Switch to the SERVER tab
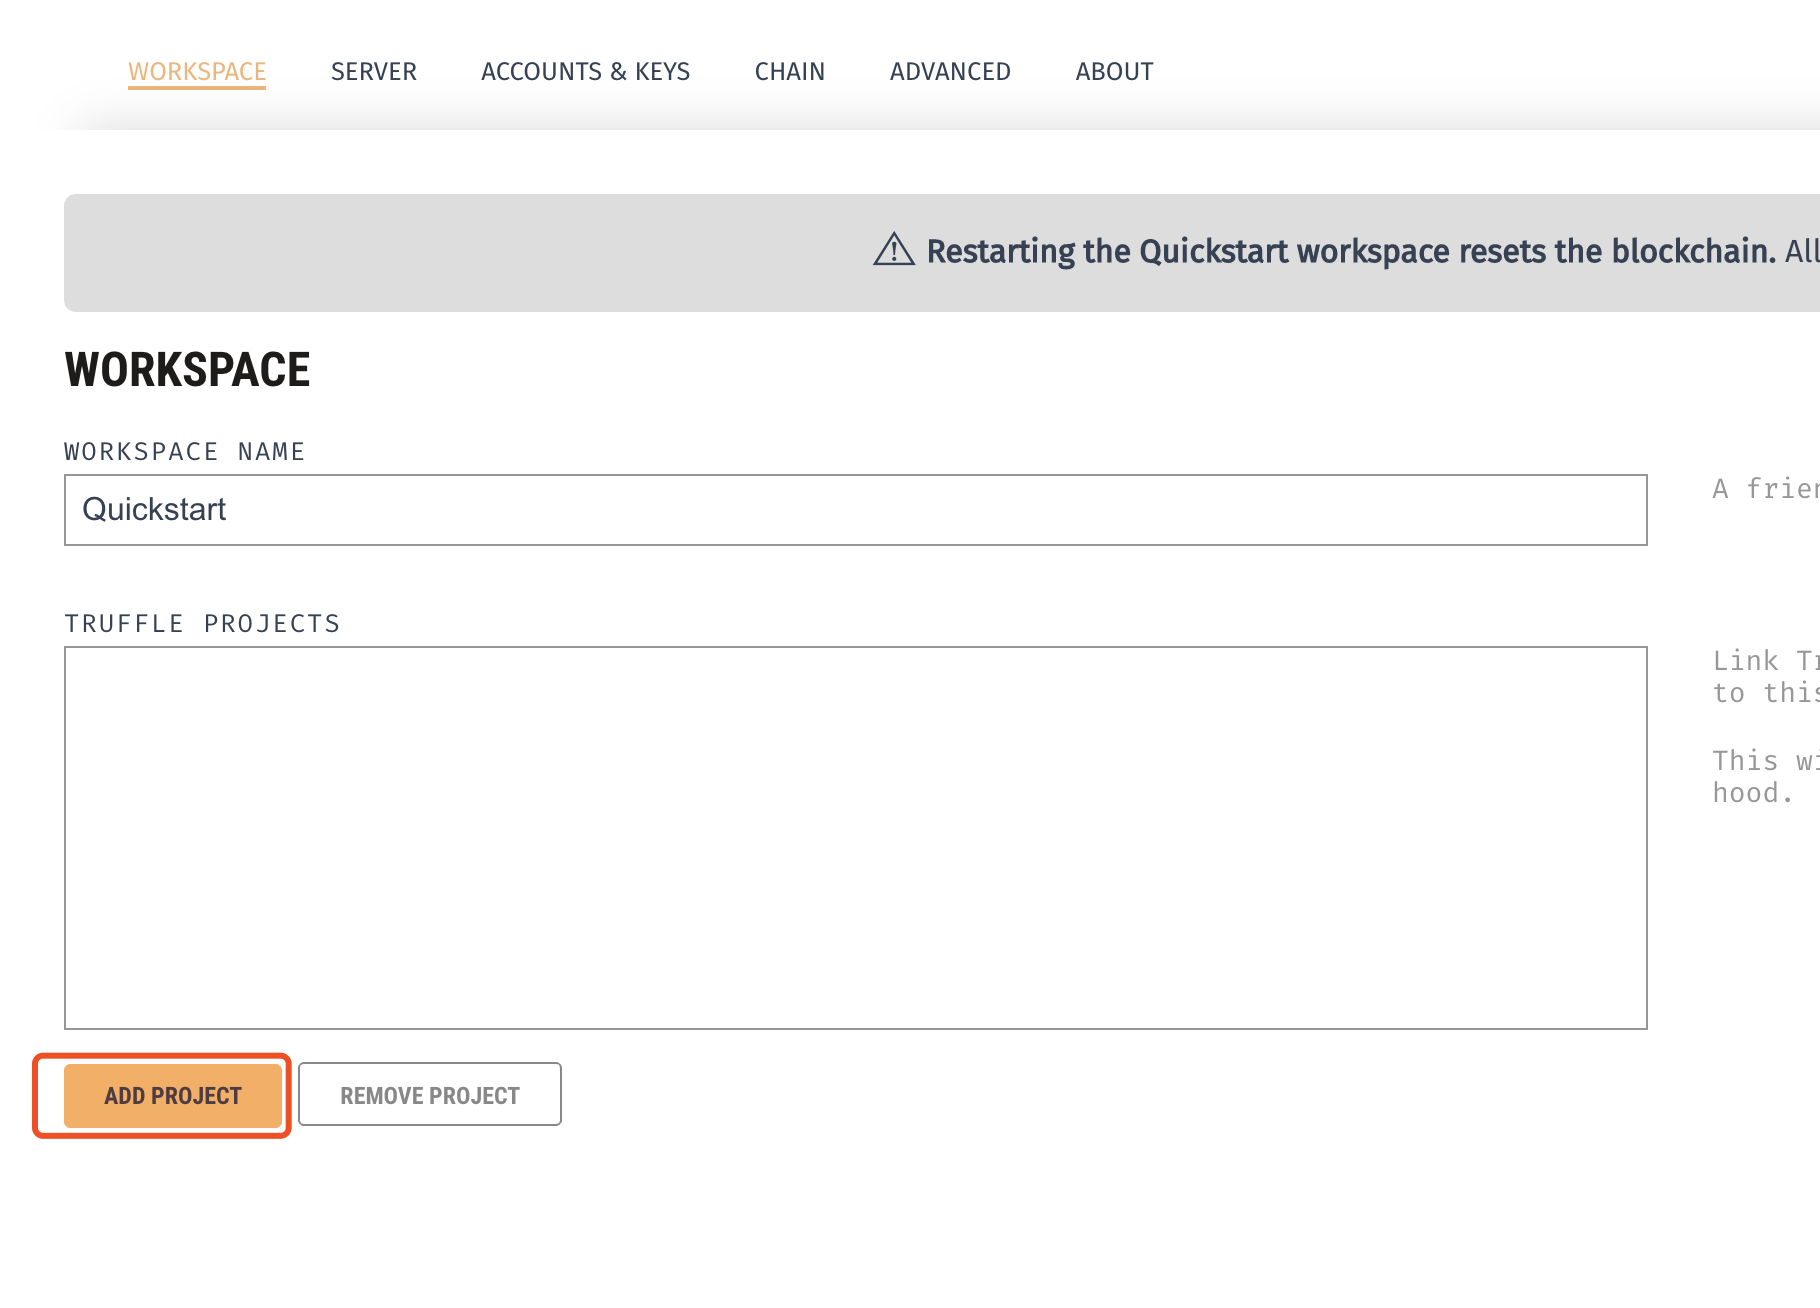 click(374, 71)
